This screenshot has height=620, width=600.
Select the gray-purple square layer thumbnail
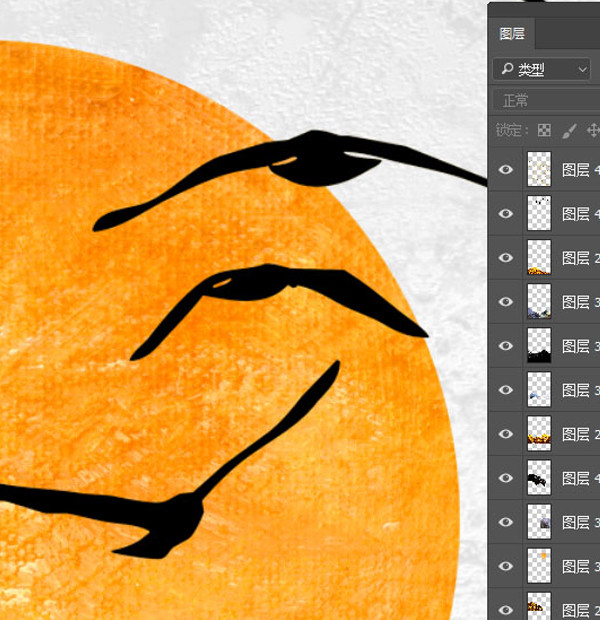click(x=539, y=522)
